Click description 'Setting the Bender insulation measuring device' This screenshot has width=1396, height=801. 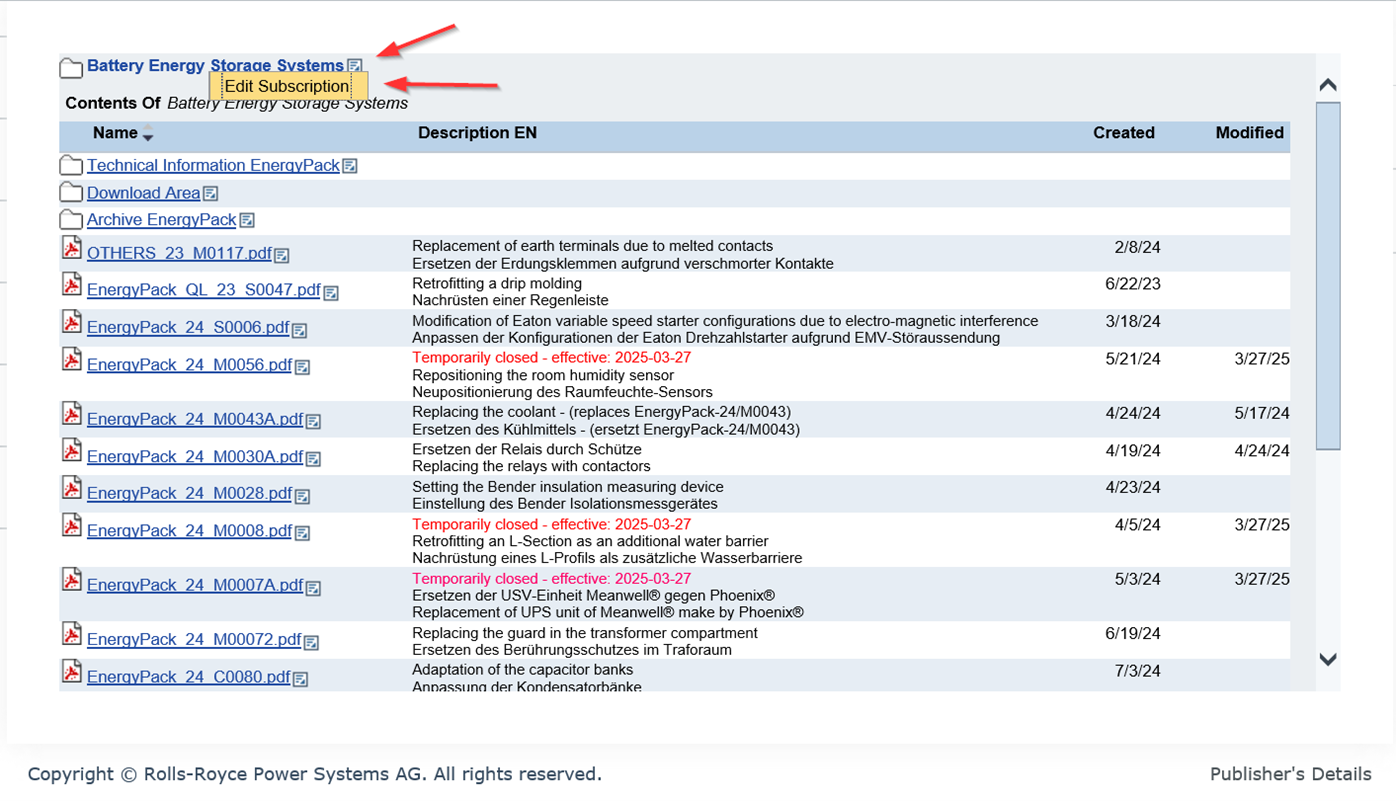coord(567,487)
